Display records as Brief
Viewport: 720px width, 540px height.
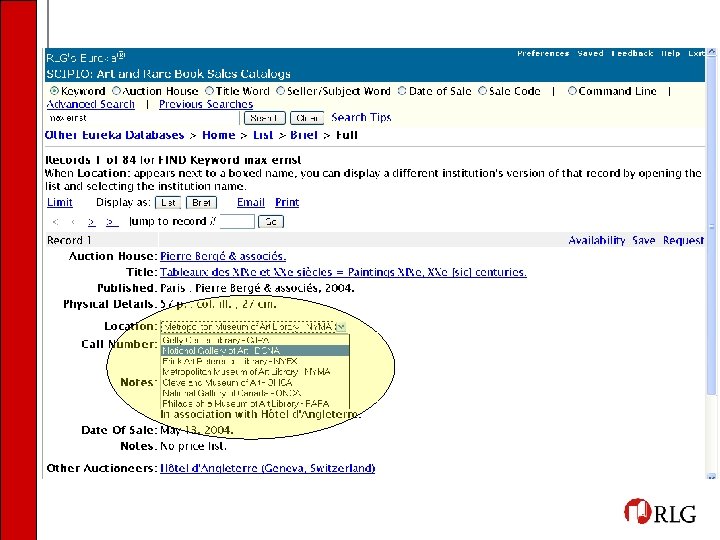tap(201, 202)
